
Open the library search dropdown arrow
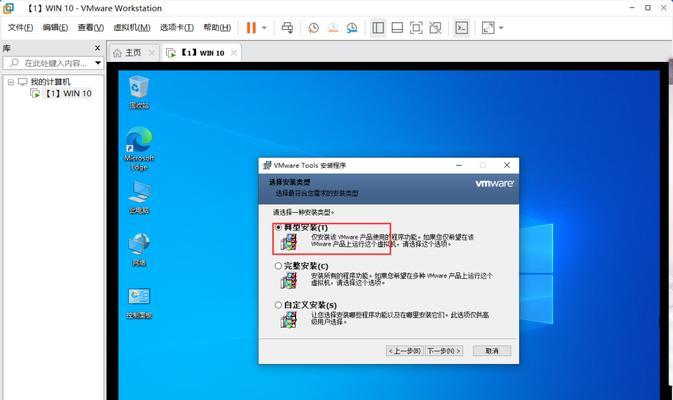tap(98, 63)
